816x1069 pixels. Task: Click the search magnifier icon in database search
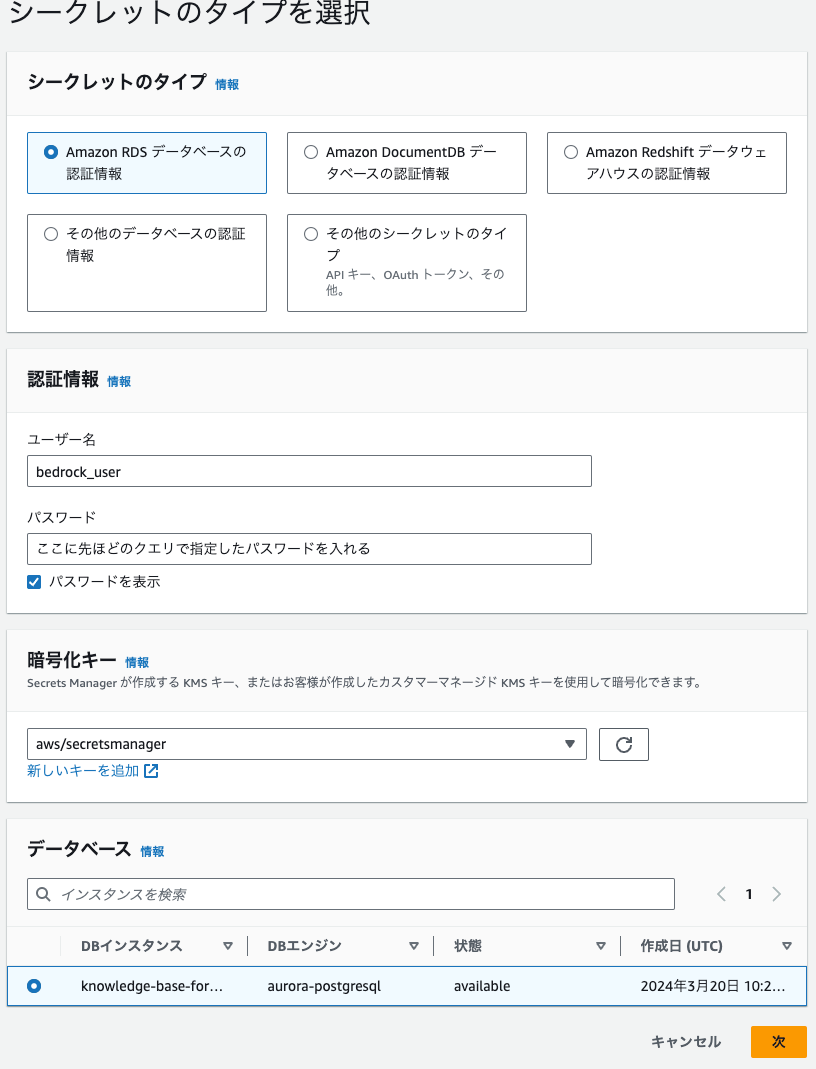pyautogui.click(x=44, y=894)
